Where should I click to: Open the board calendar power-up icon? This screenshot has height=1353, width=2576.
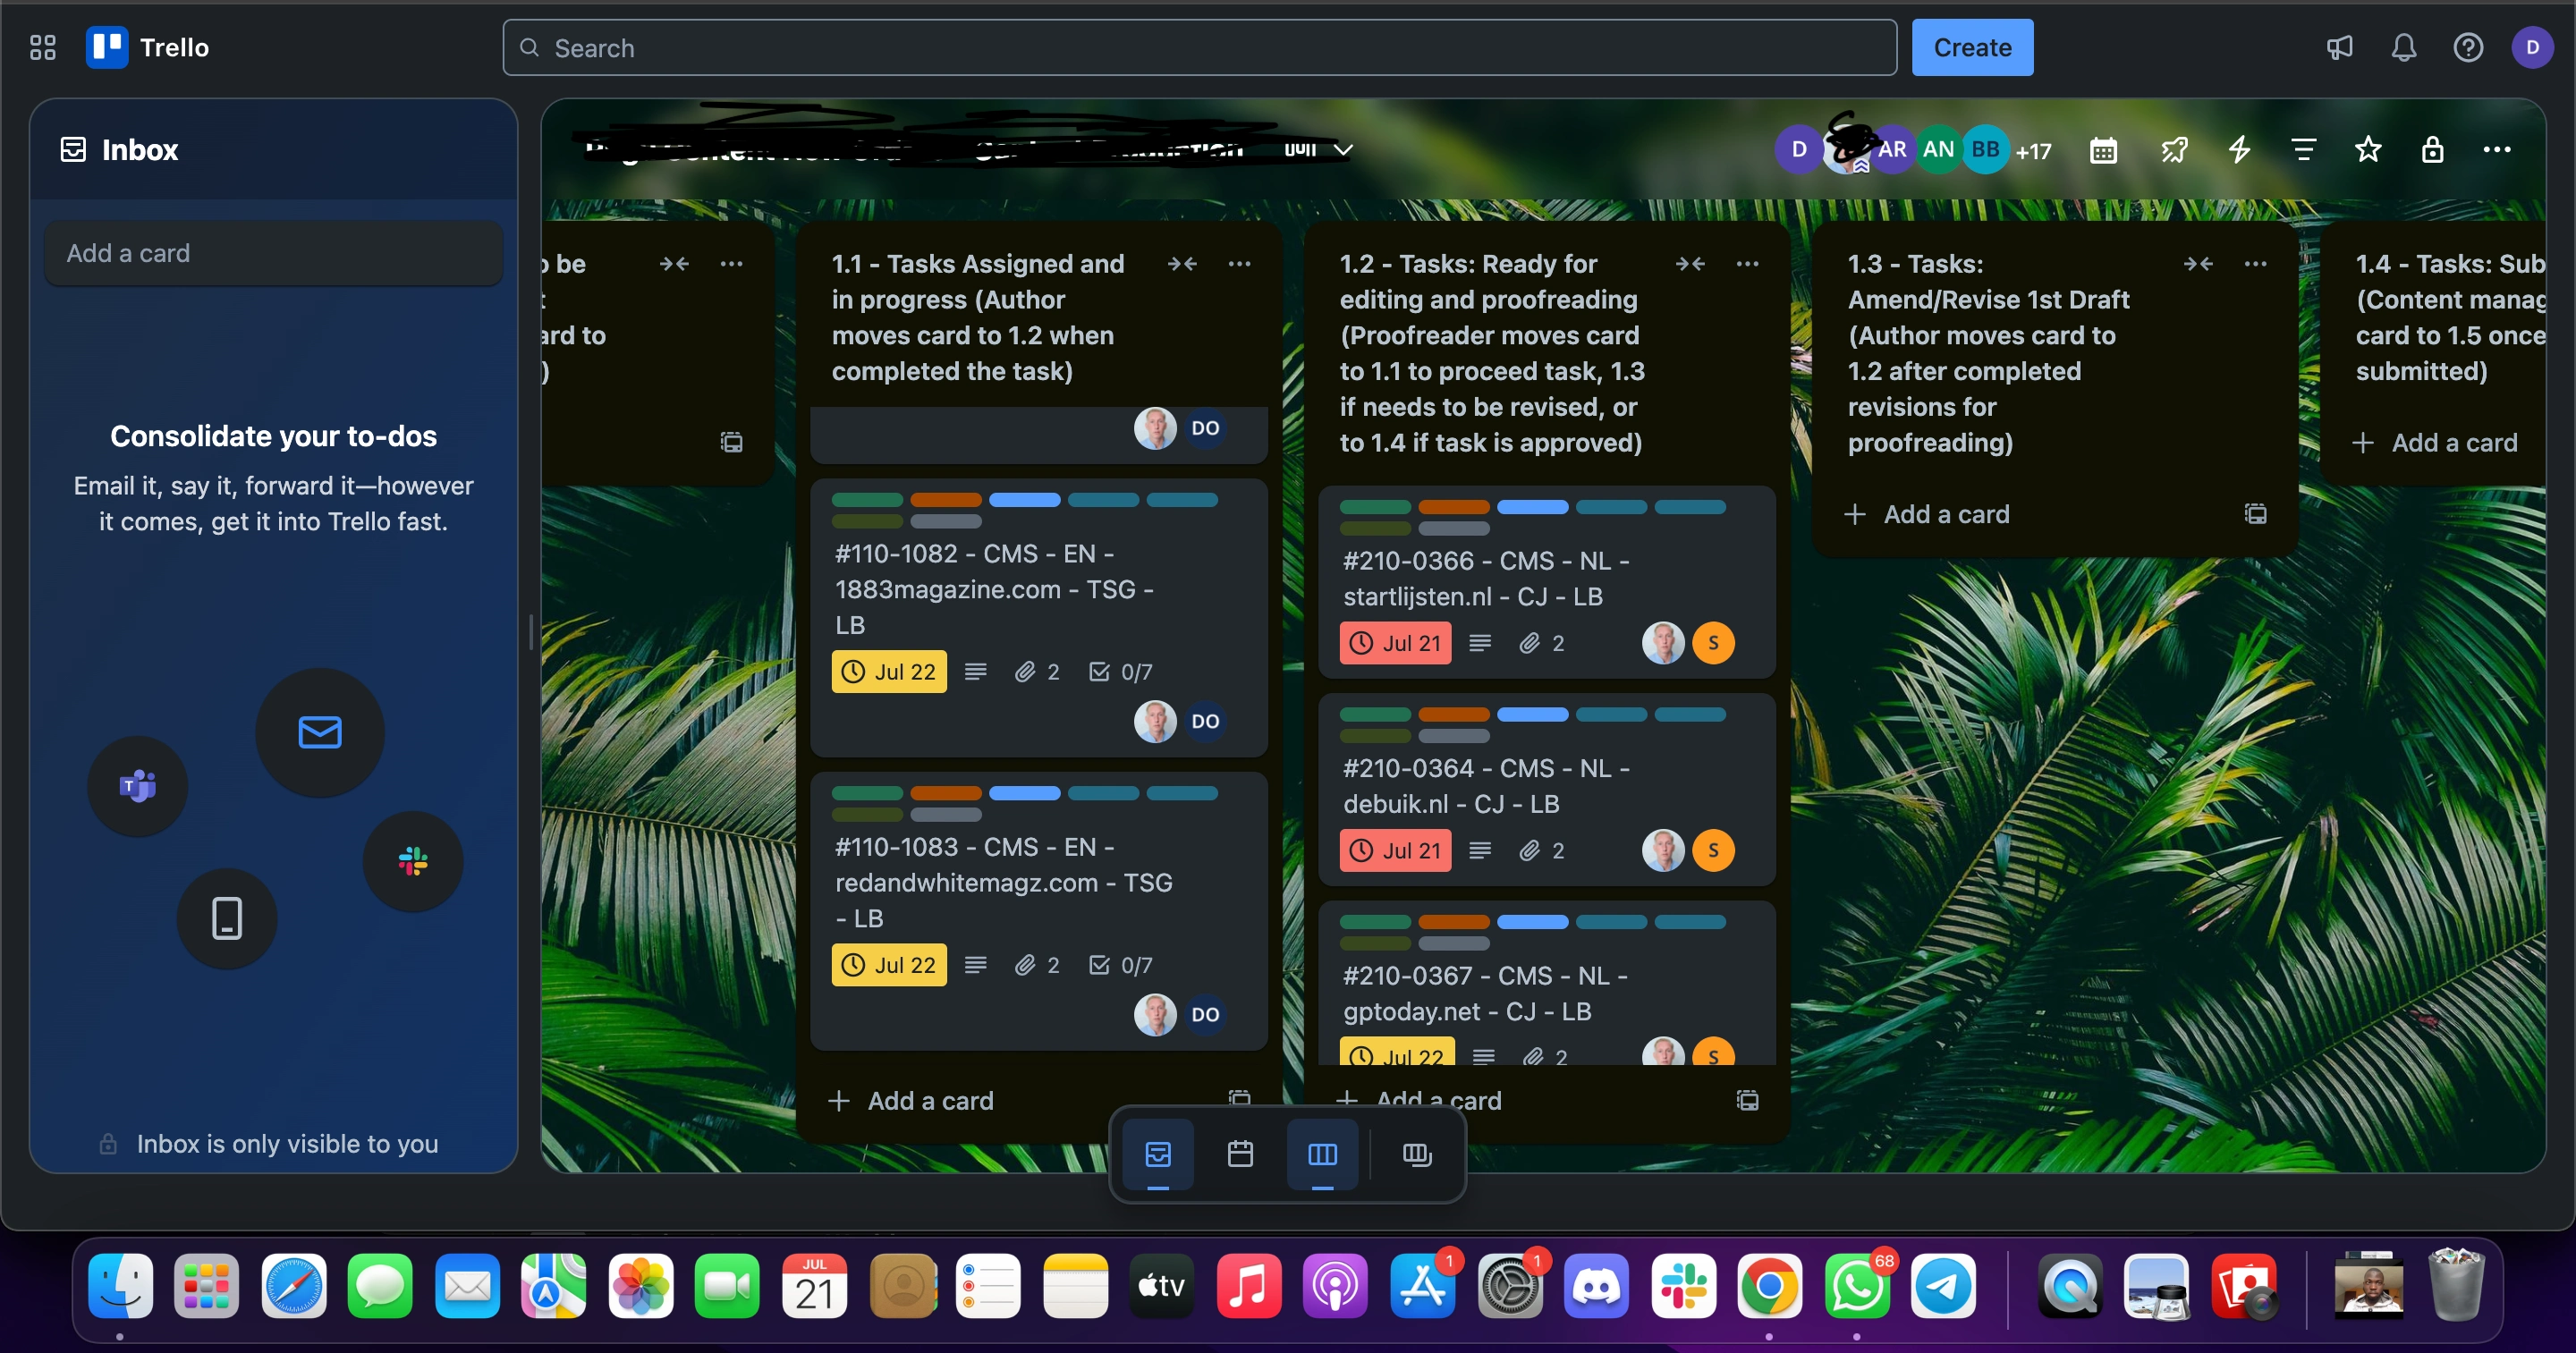[x=2103, y=150]
